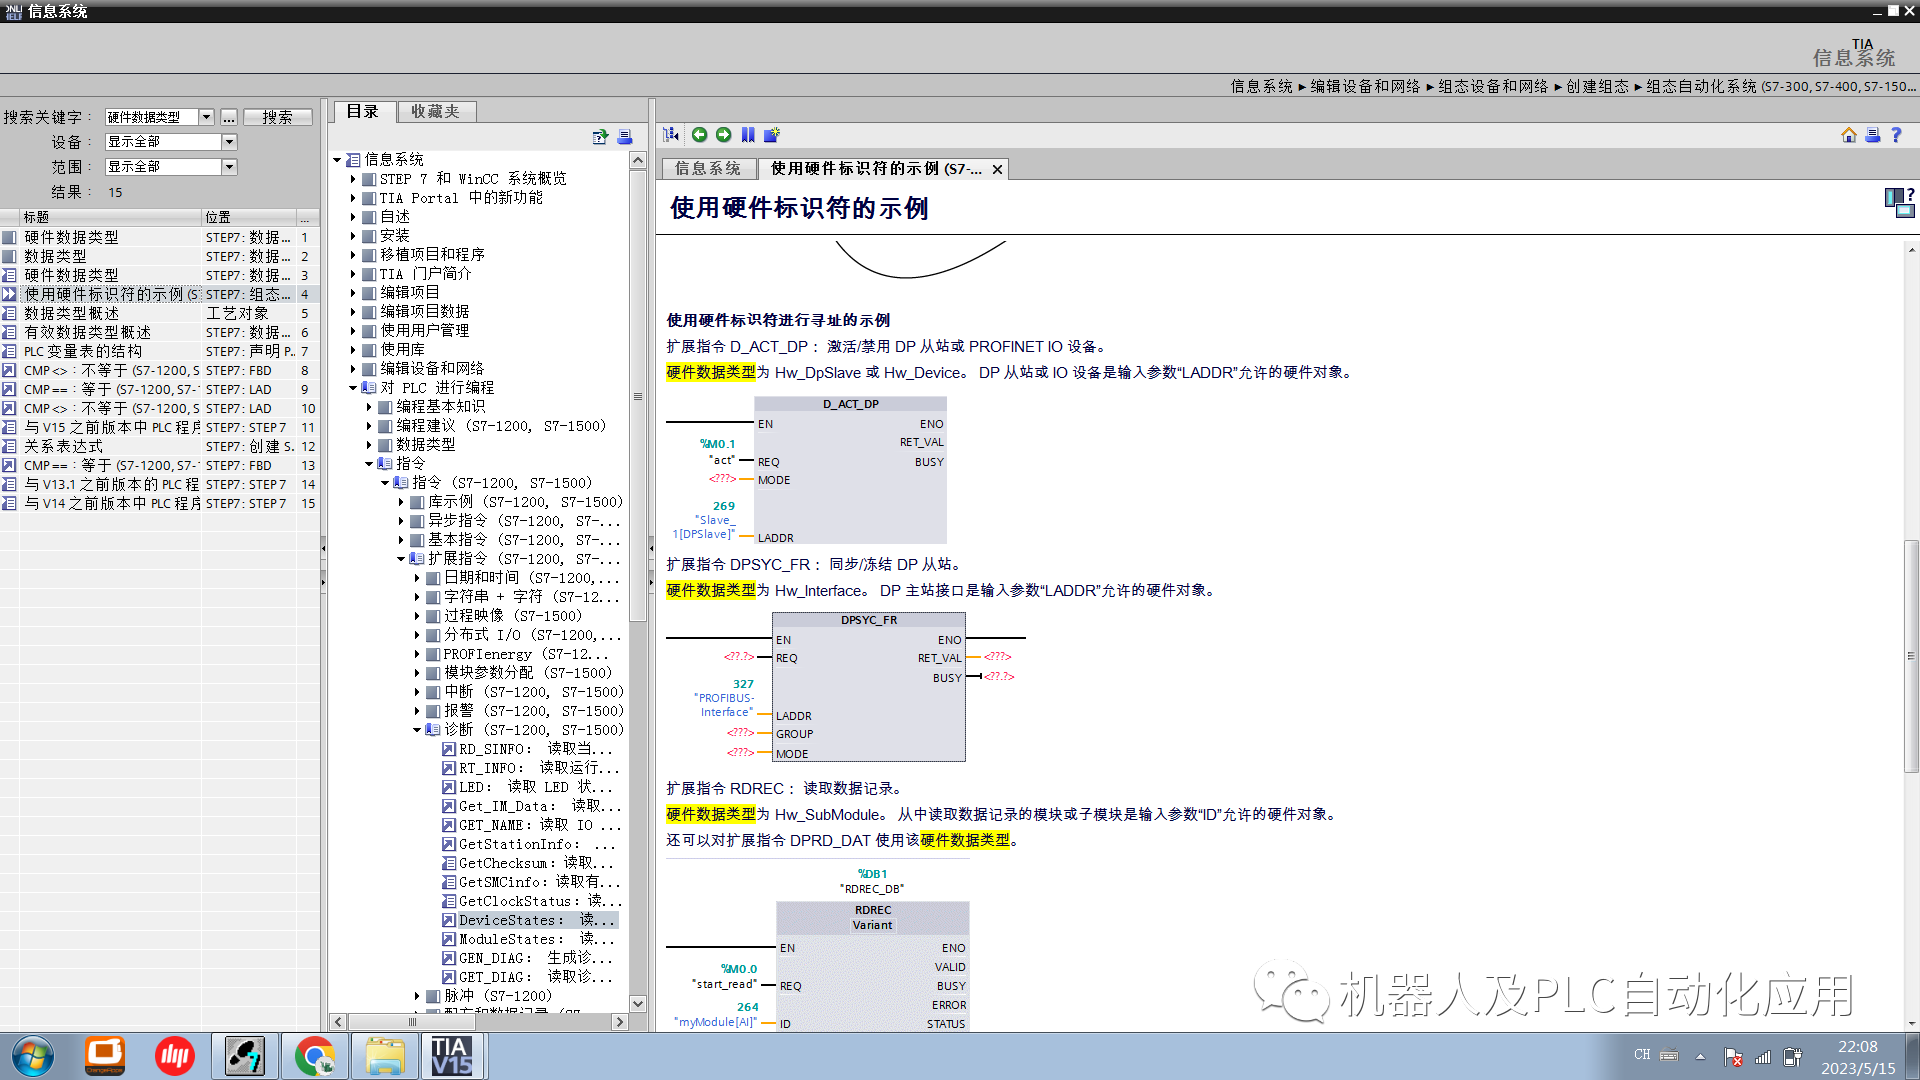1920x1080 pixels.
Task: Collapse the 对 PLC 进行编程 node
Action: (x=353, y=388)
